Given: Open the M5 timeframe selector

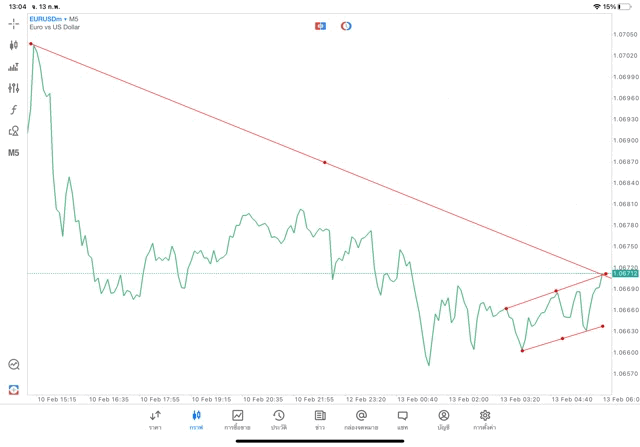Looking at the screenshot, I should point(13,153).
